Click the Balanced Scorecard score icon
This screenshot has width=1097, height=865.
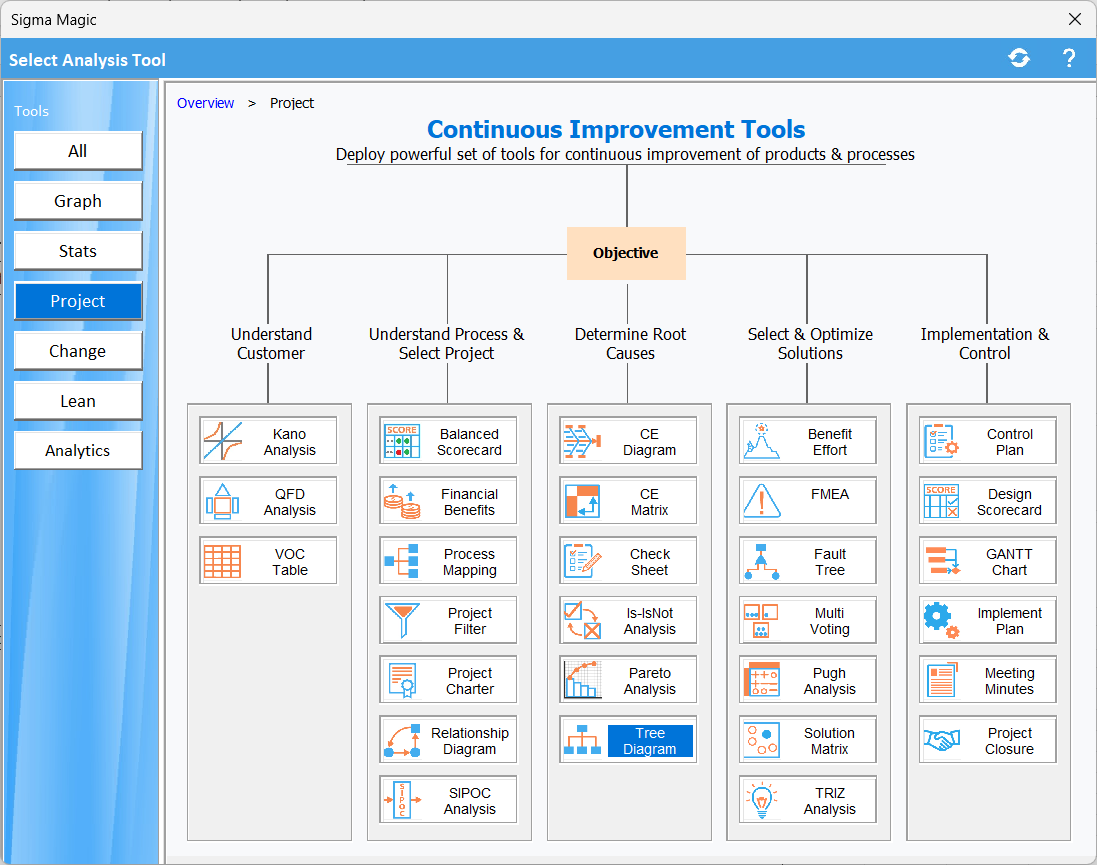tap(402, 441)
